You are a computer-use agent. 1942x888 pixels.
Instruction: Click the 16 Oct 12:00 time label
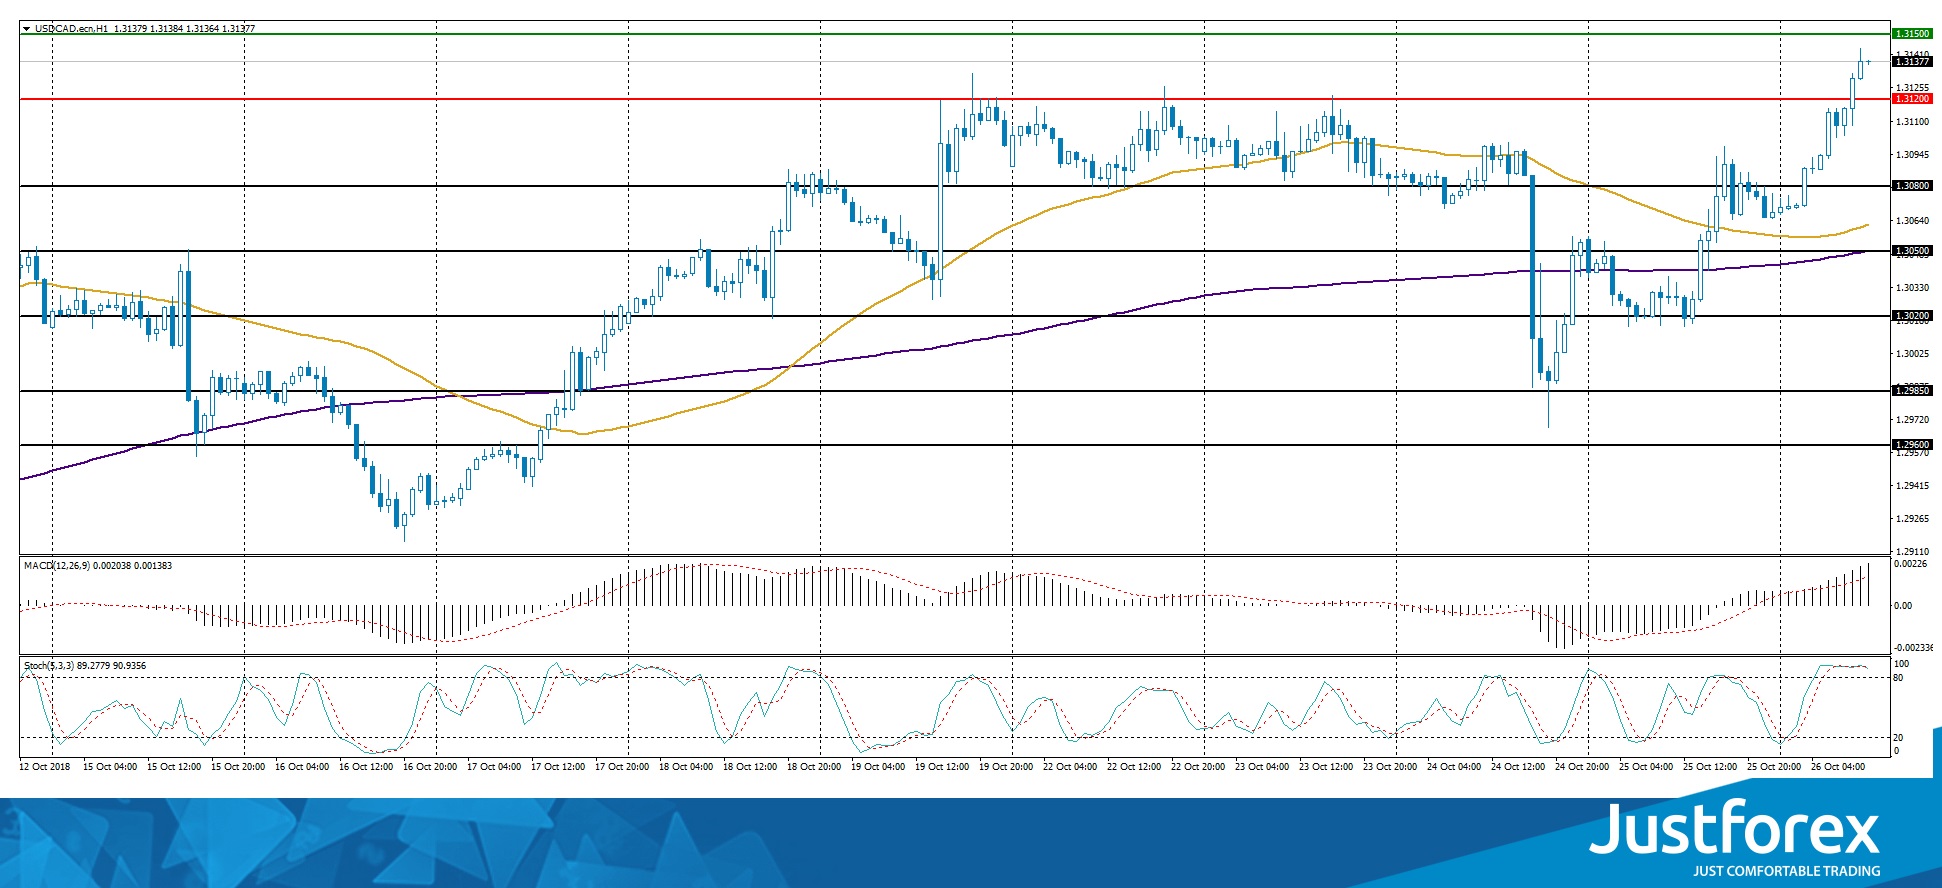coord(366,767)
